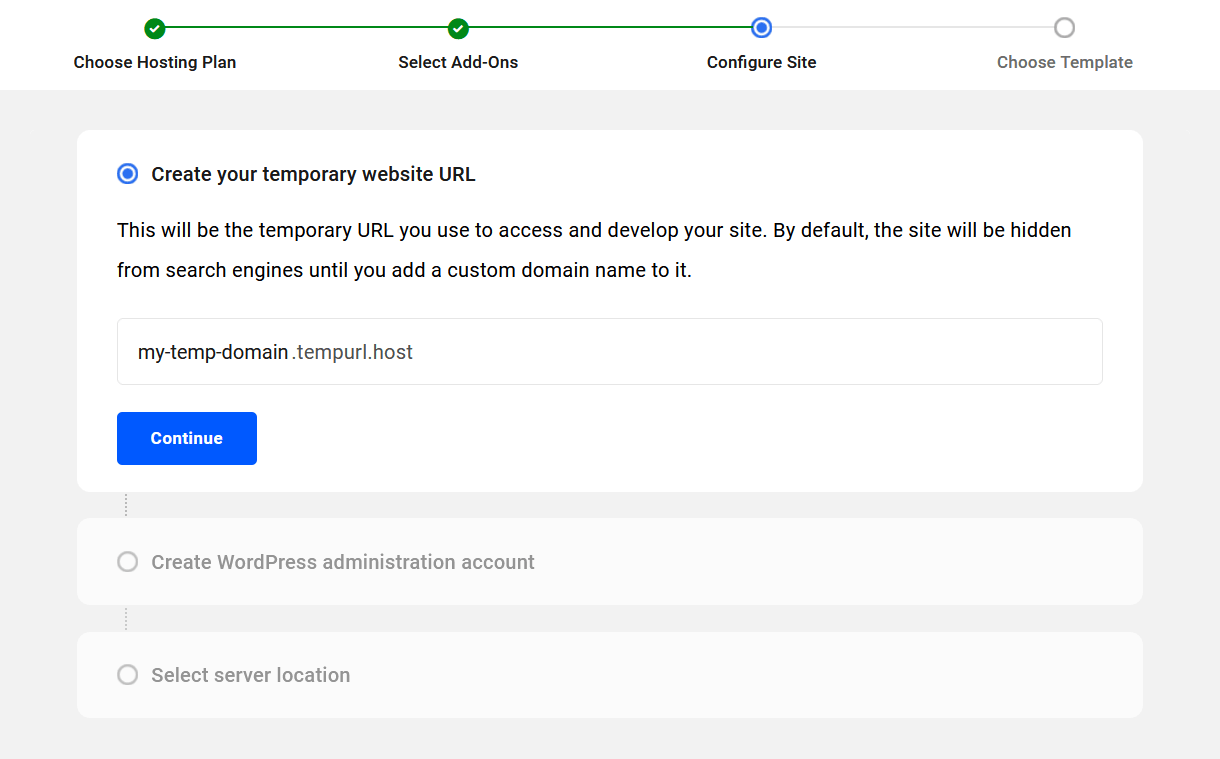Expand Create WordPress administration account section
The width and height of the screenshot is (1220, 759).
click(x=610, y=562)
